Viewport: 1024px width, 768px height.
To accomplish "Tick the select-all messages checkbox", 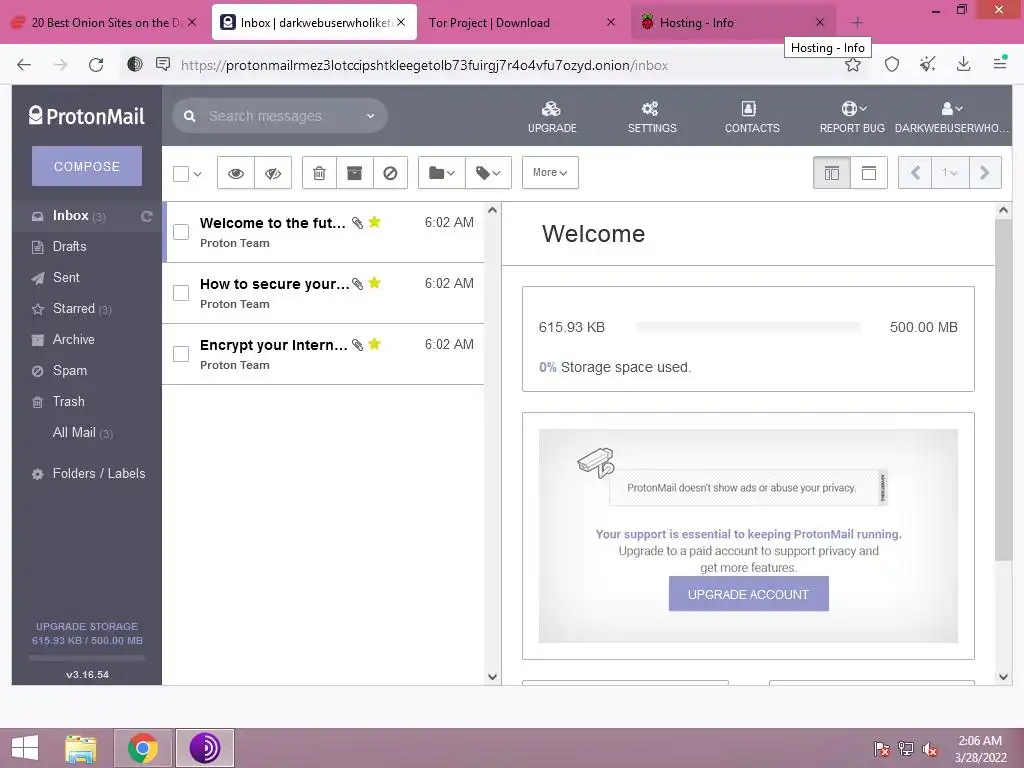I will [x=181, y=174].
